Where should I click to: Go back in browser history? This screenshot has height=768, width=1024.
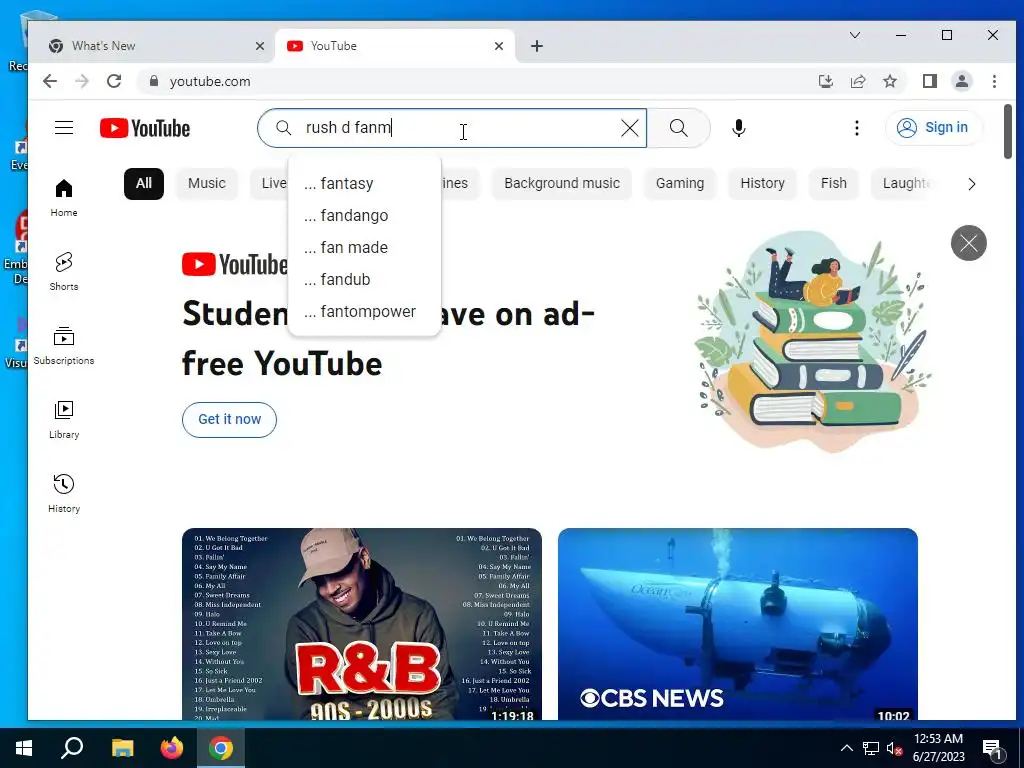click(x=50, y=81)
